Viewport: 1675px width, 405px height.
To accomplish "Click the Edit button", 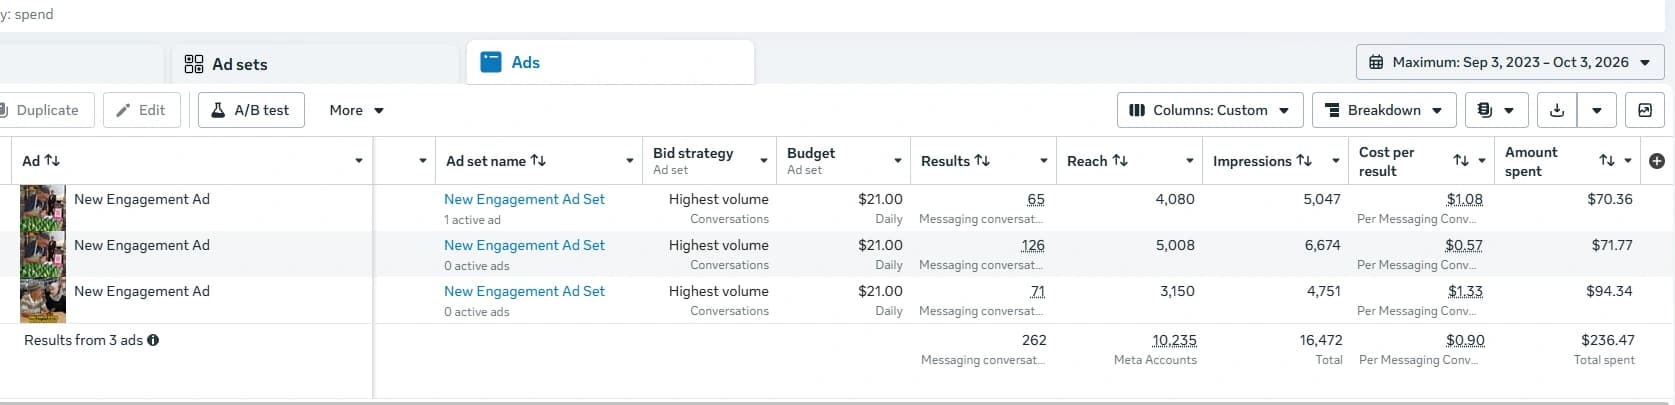I will click(141, 111).
